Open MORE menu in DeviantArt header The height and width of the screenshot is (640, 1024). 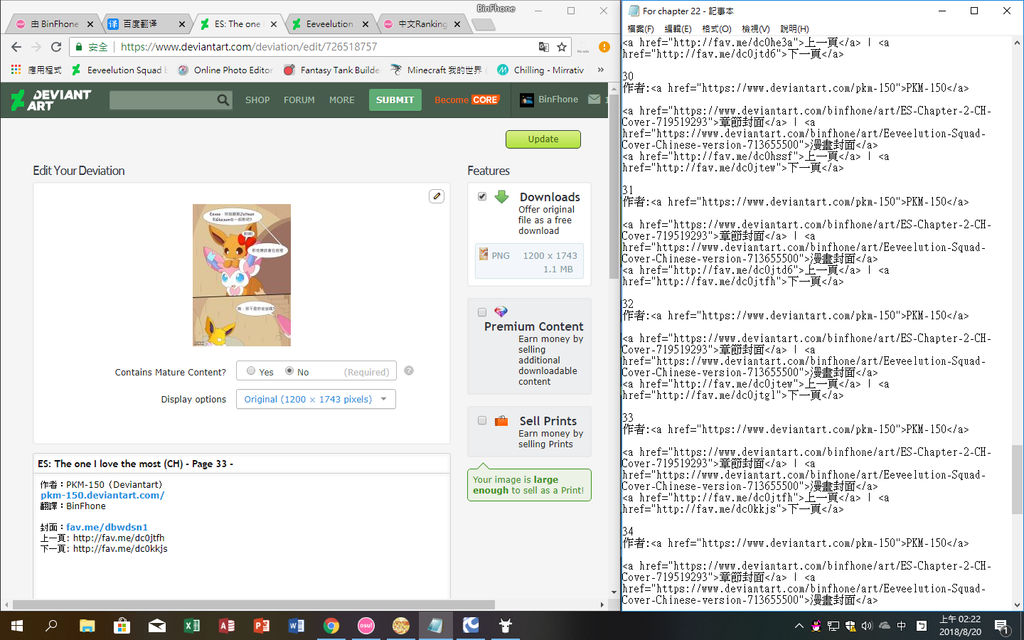[x=342, y=100]
